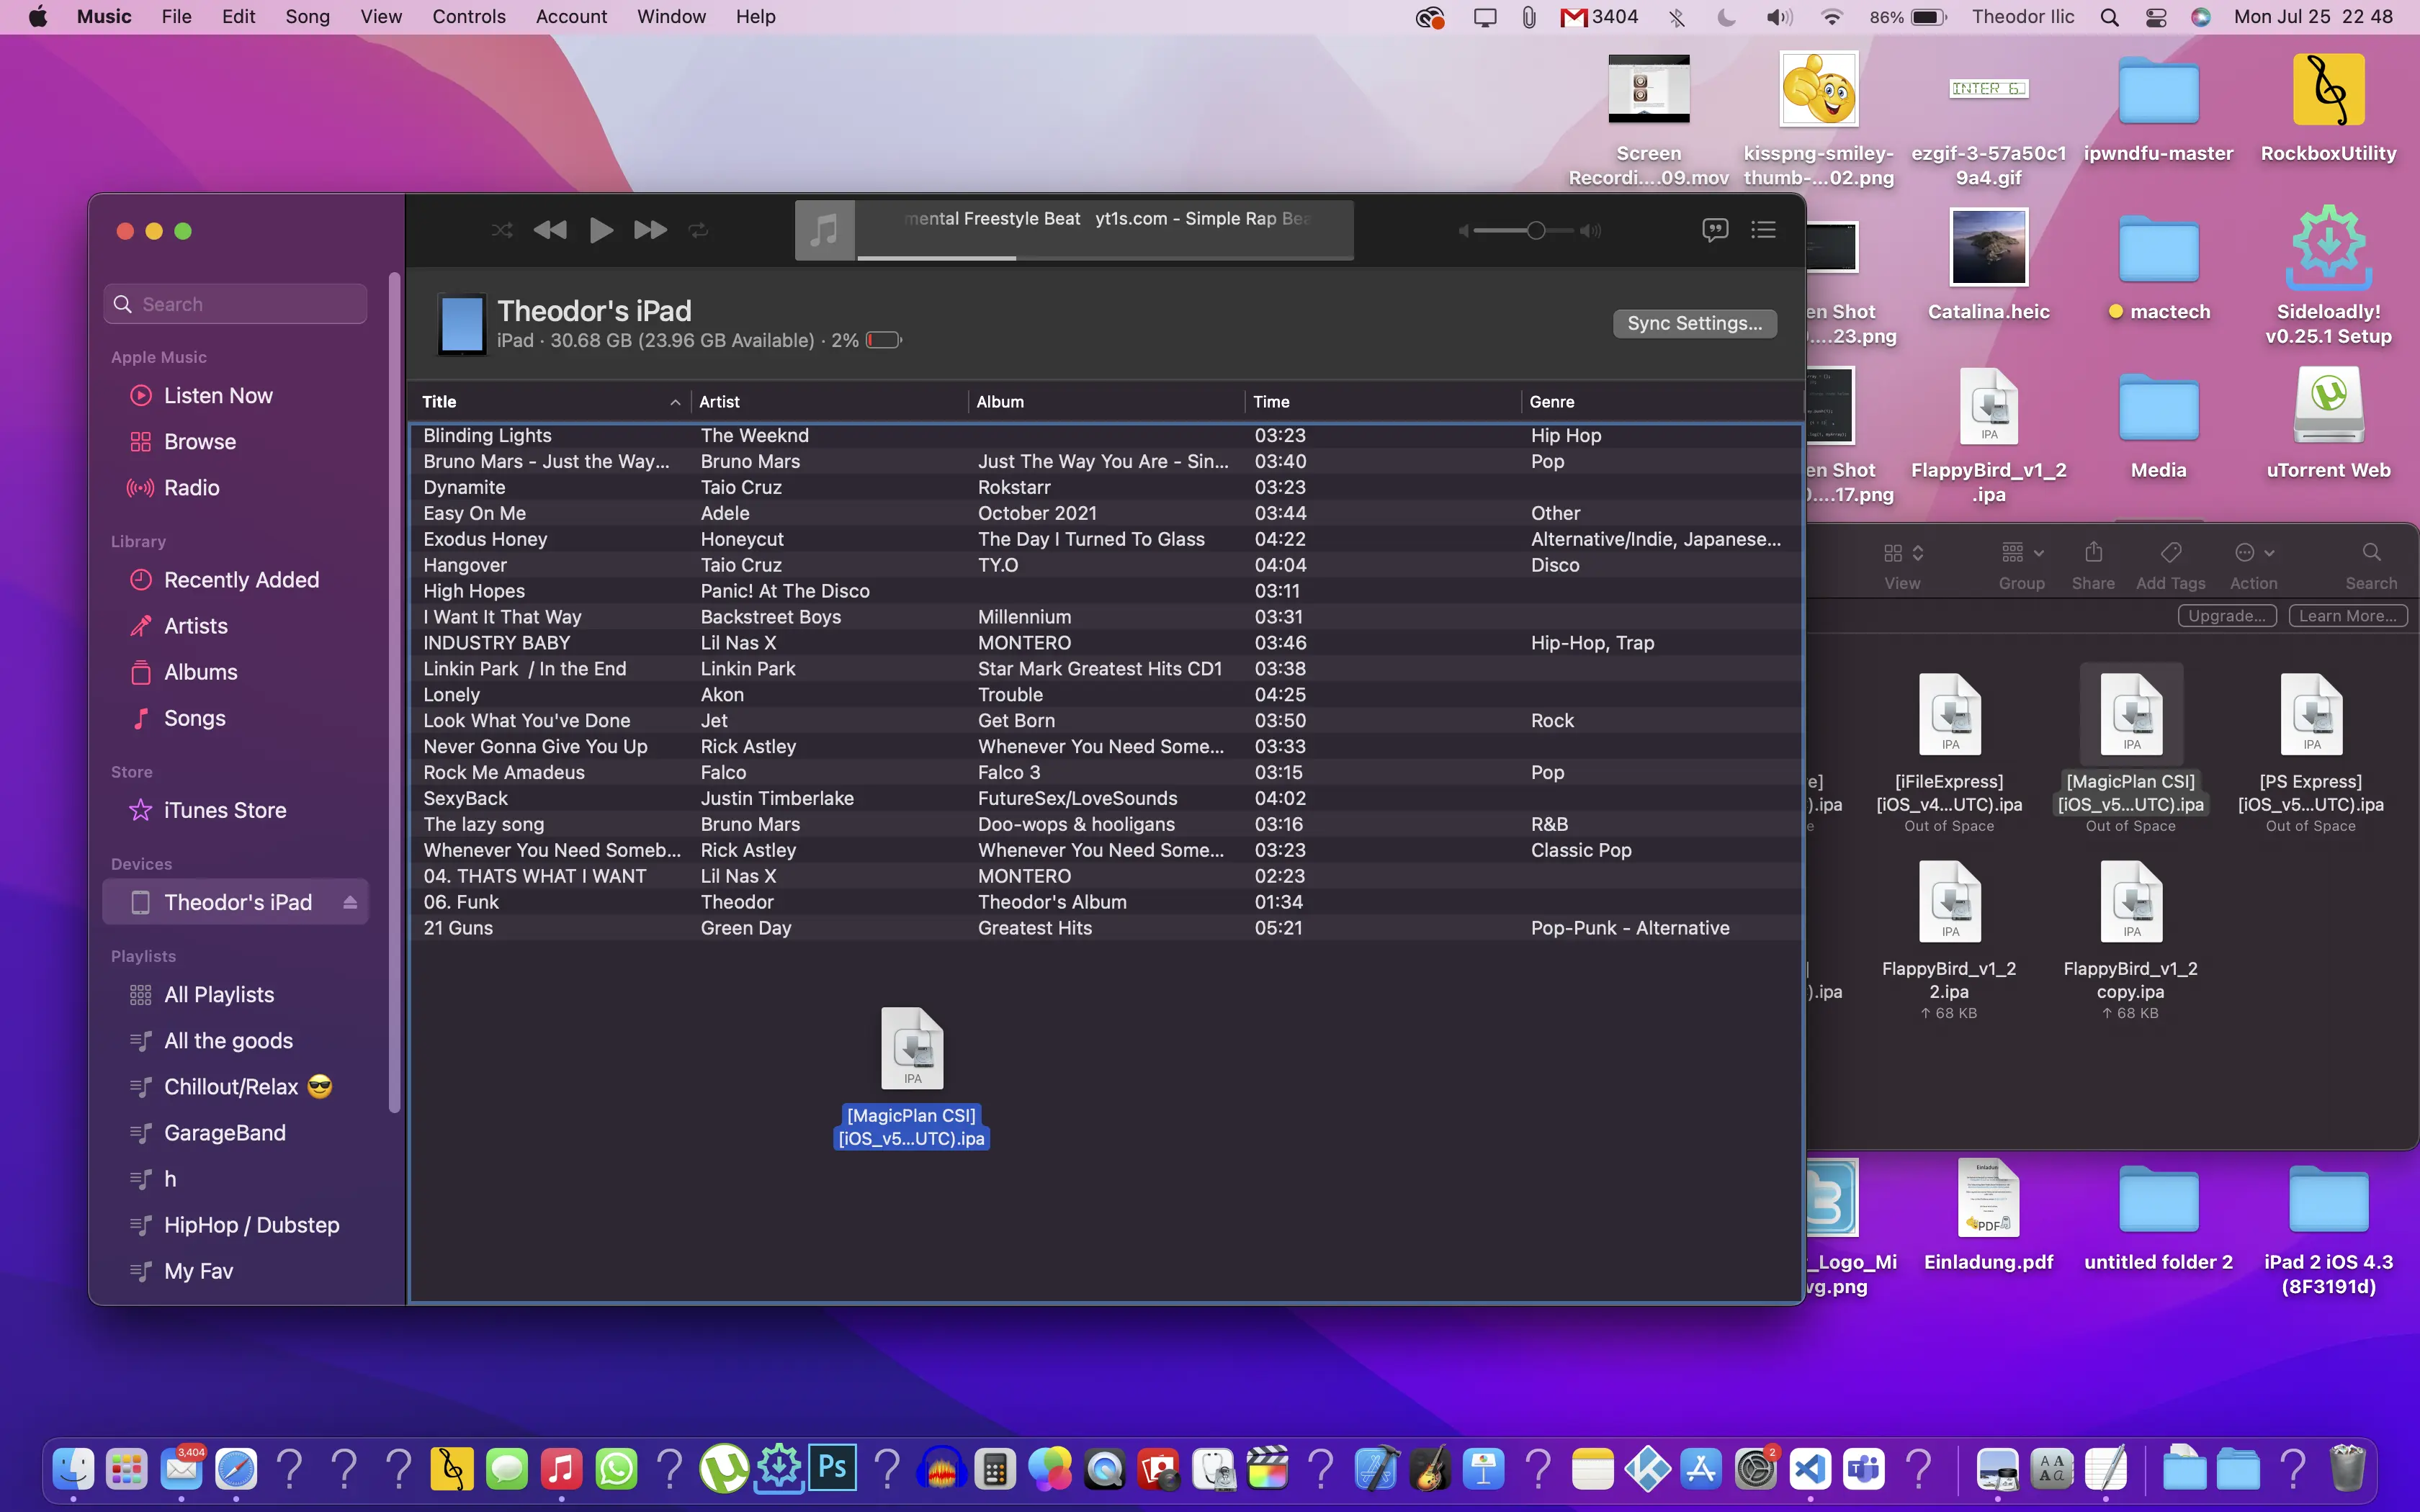
Task: Skip to next track with fast-forward
Action: click(650, 230)
